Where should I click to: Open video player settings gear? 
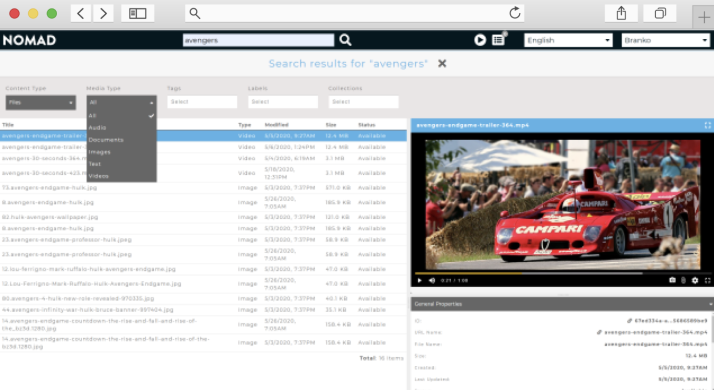(x=695, y=281)
